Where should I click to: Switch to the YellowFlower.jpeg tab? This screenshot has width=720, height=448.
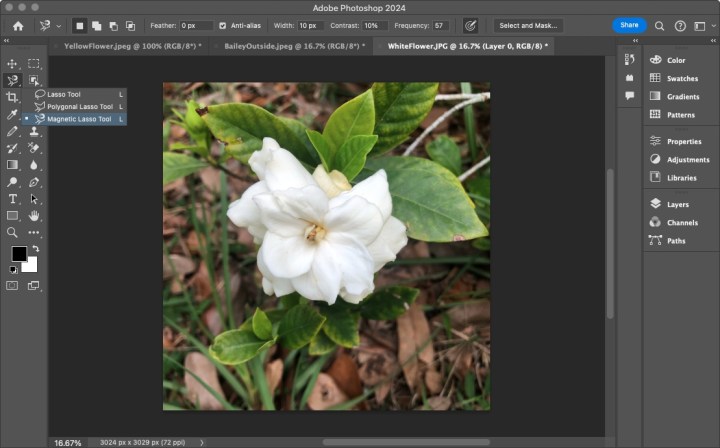tap(130, 46)
